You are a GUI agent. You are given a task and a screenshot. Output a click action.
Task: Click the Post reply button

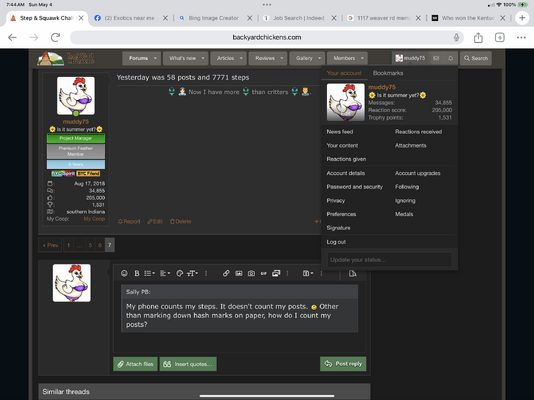coord(343,364)
